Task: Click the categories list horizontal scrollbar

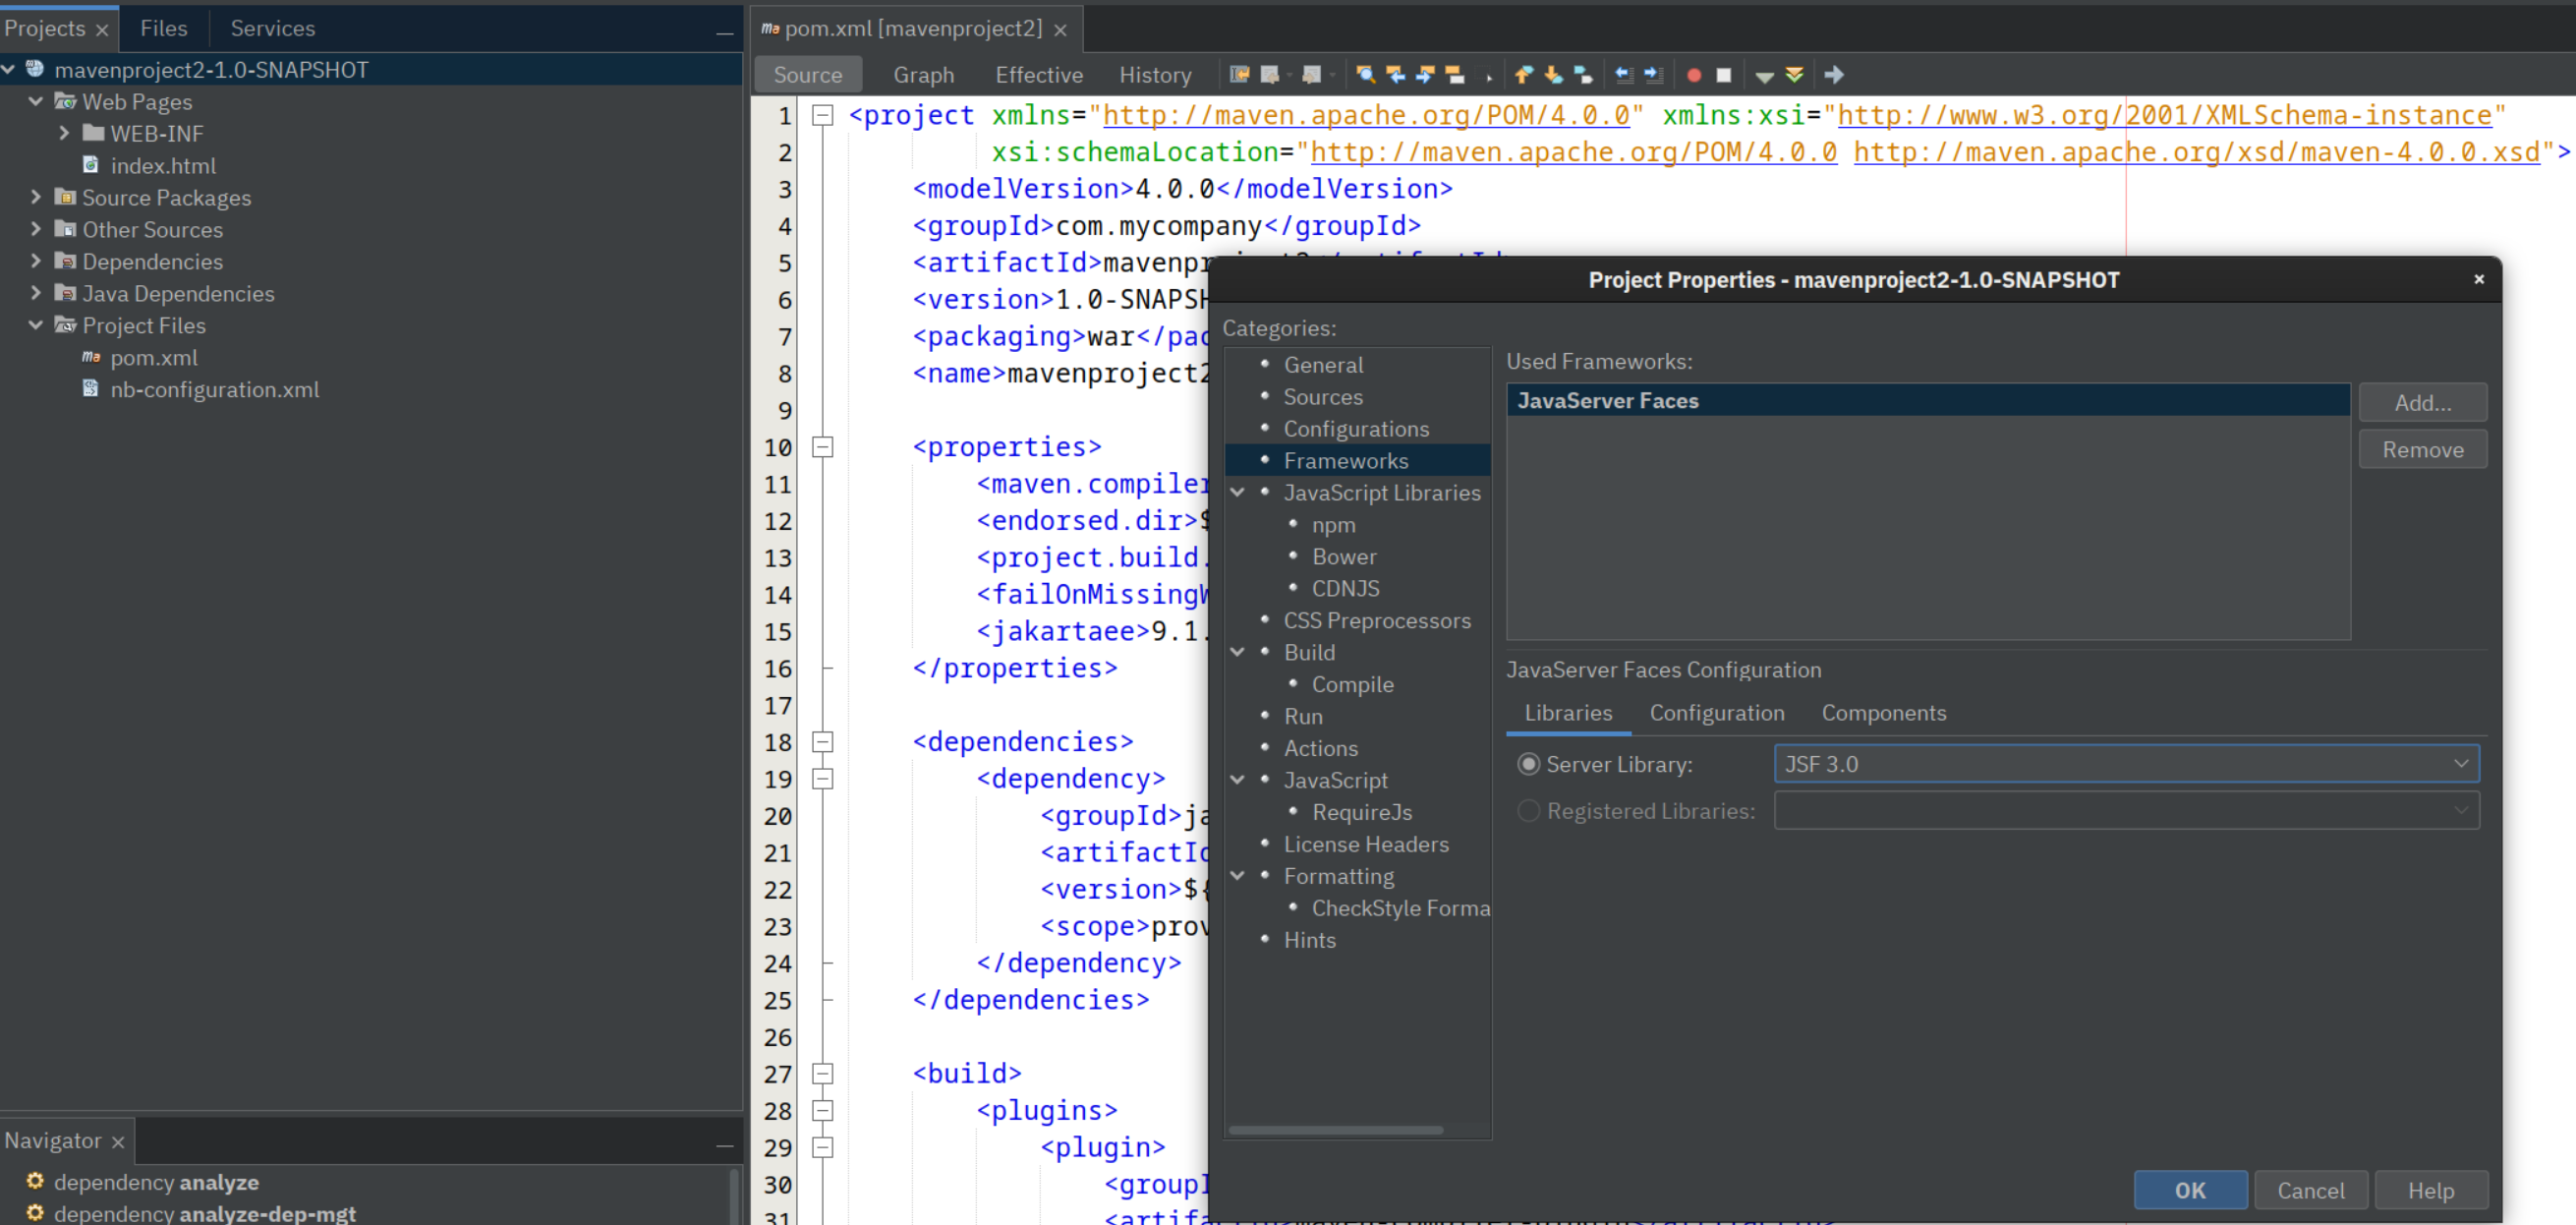Action: point(1335,1130)
